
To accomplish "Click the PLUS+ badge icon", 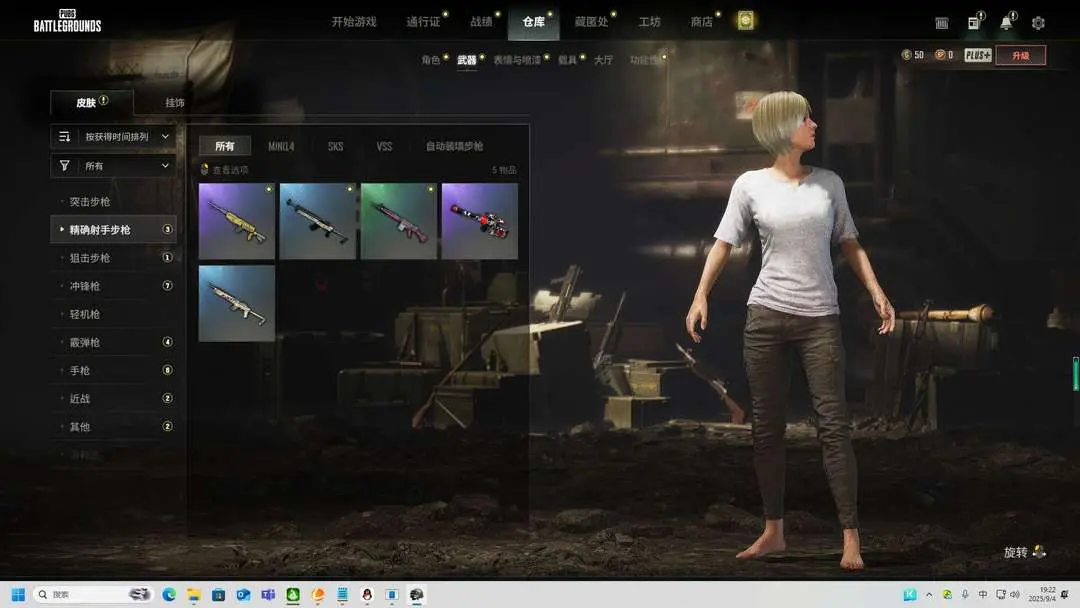I will point(977,55).
